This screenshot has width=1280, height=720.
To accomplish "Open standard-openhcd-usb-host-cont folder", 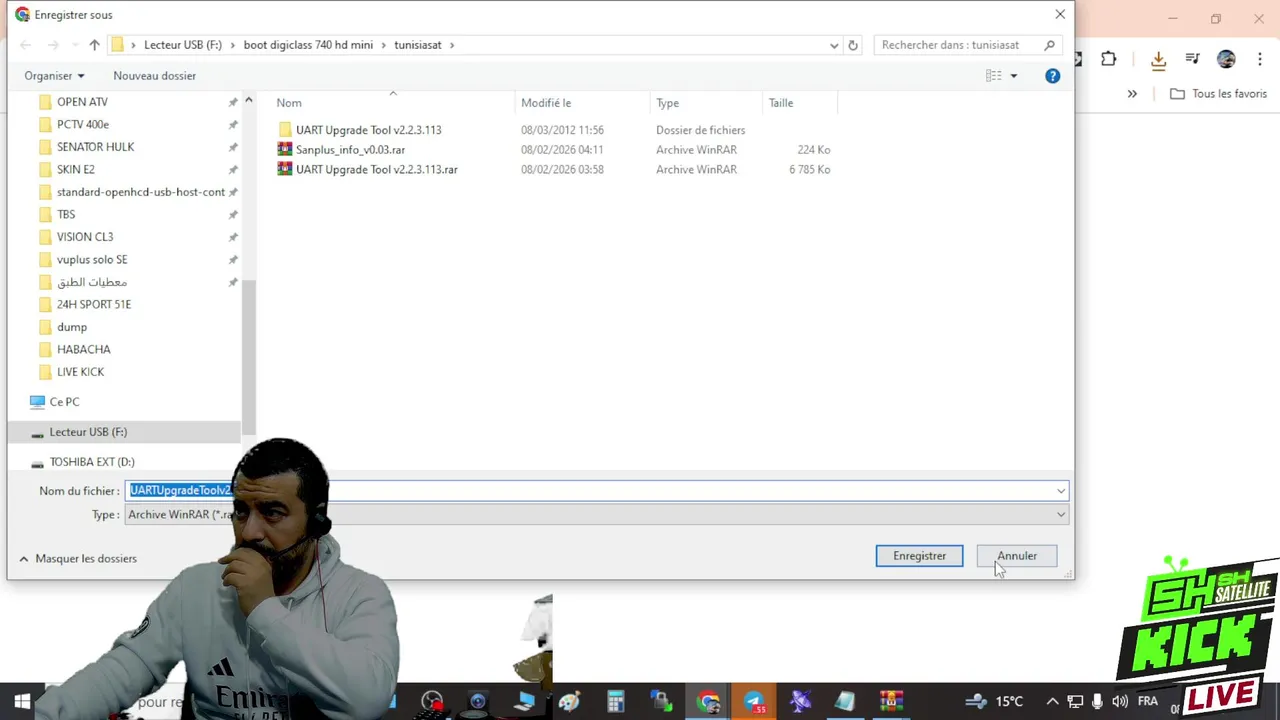I will coord(141,192).
